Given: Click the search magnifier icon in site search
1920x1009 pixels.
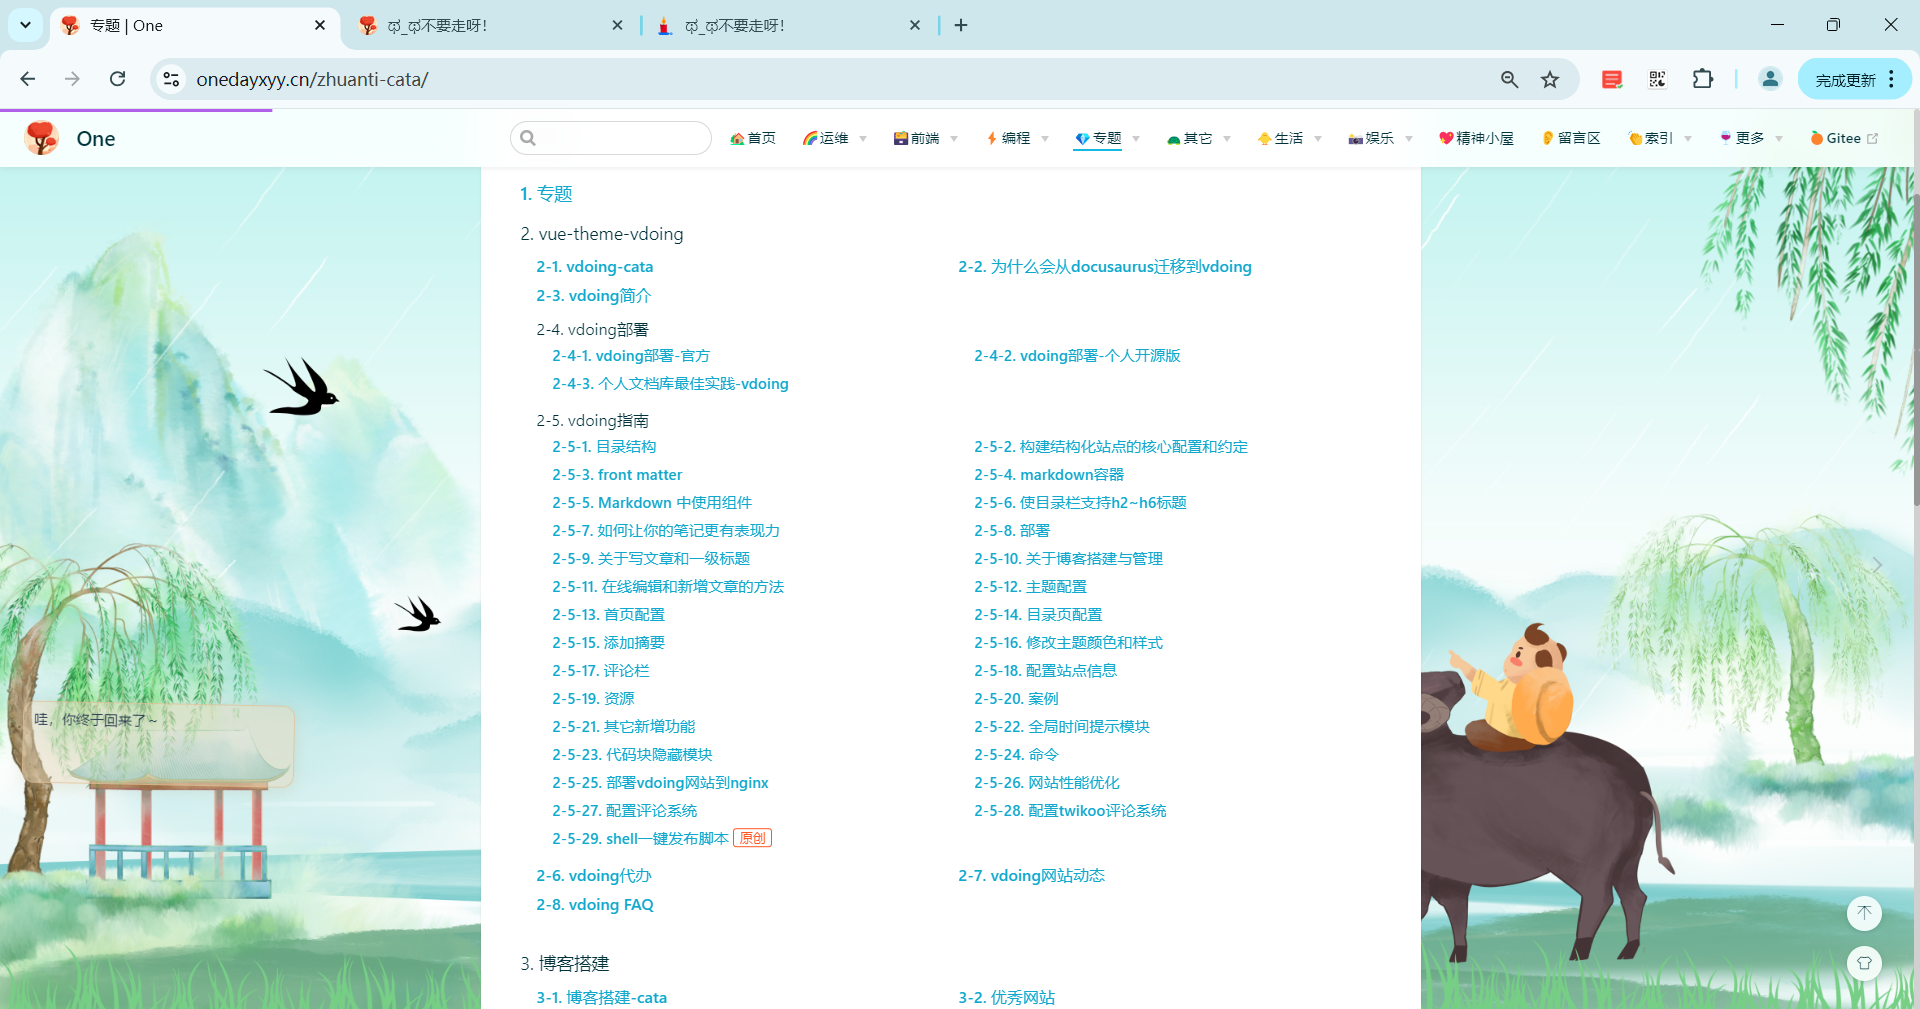Looking at the screenshot, I should pos(528,138).
